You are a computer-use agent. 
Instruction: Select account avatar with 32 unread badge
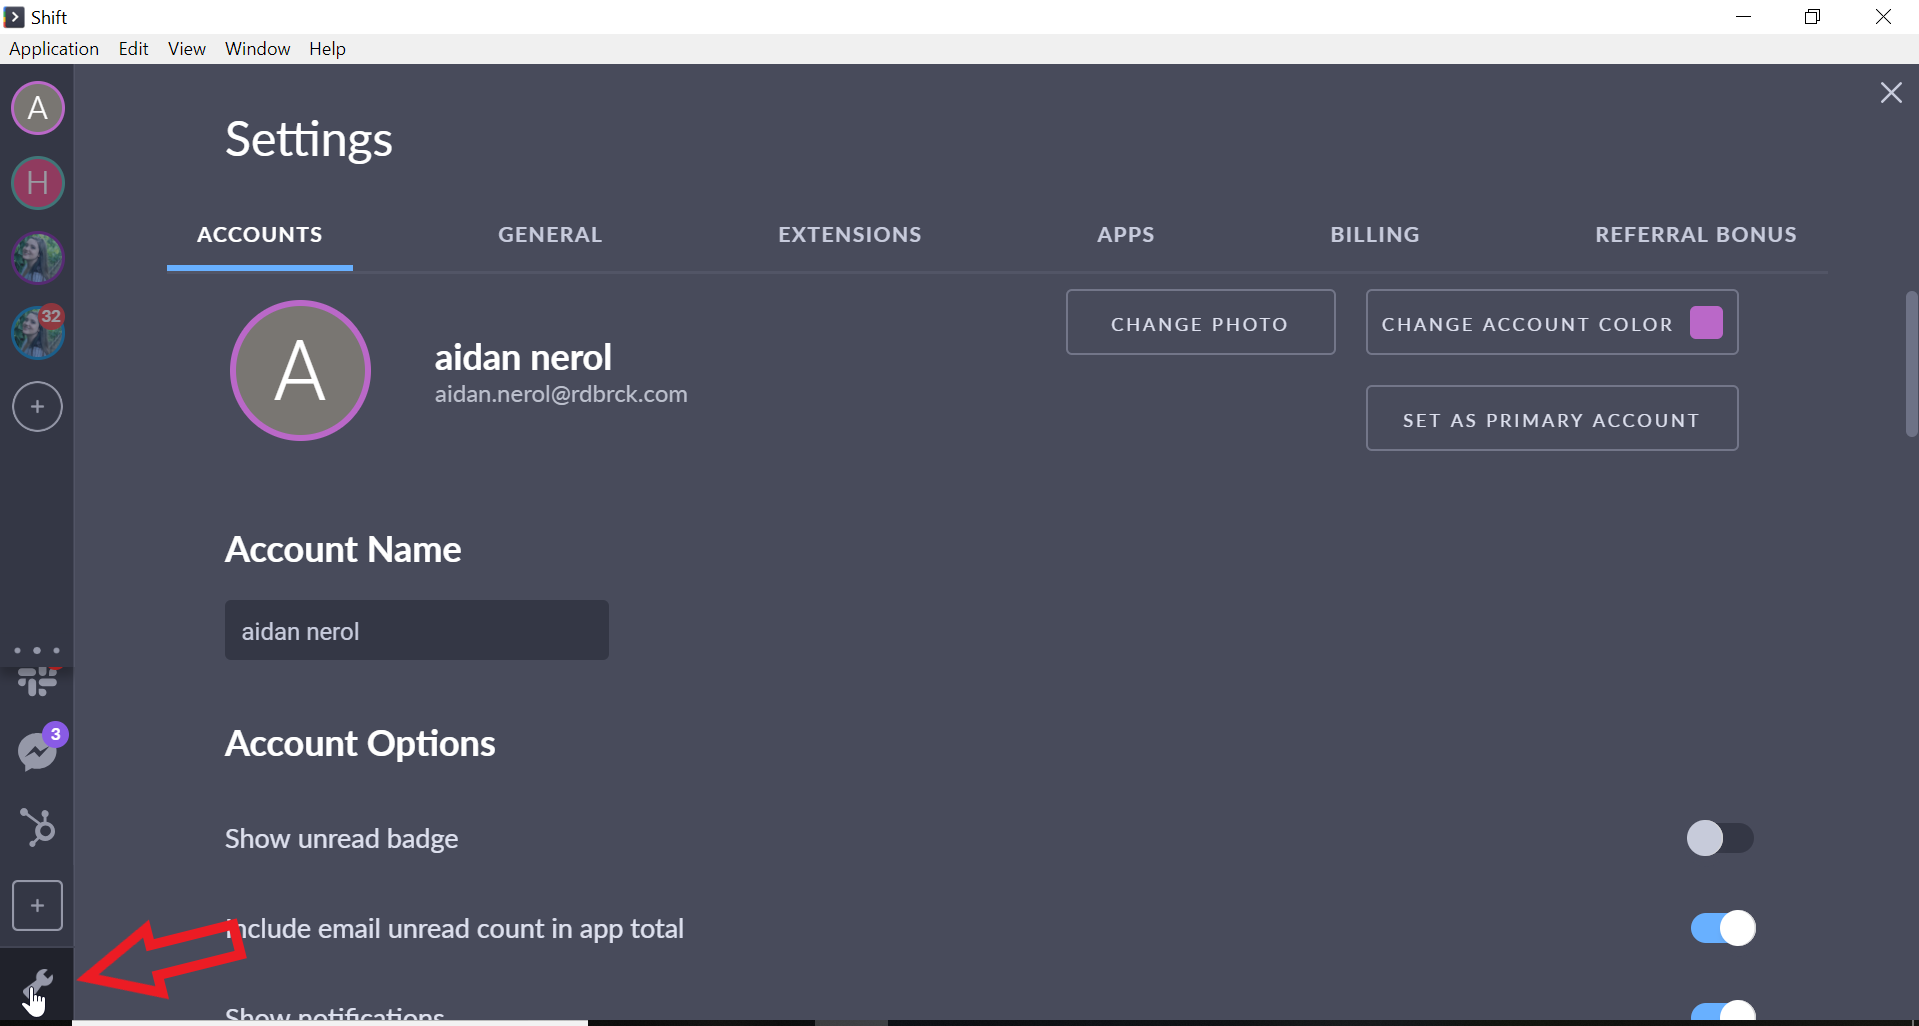point(37,333)
